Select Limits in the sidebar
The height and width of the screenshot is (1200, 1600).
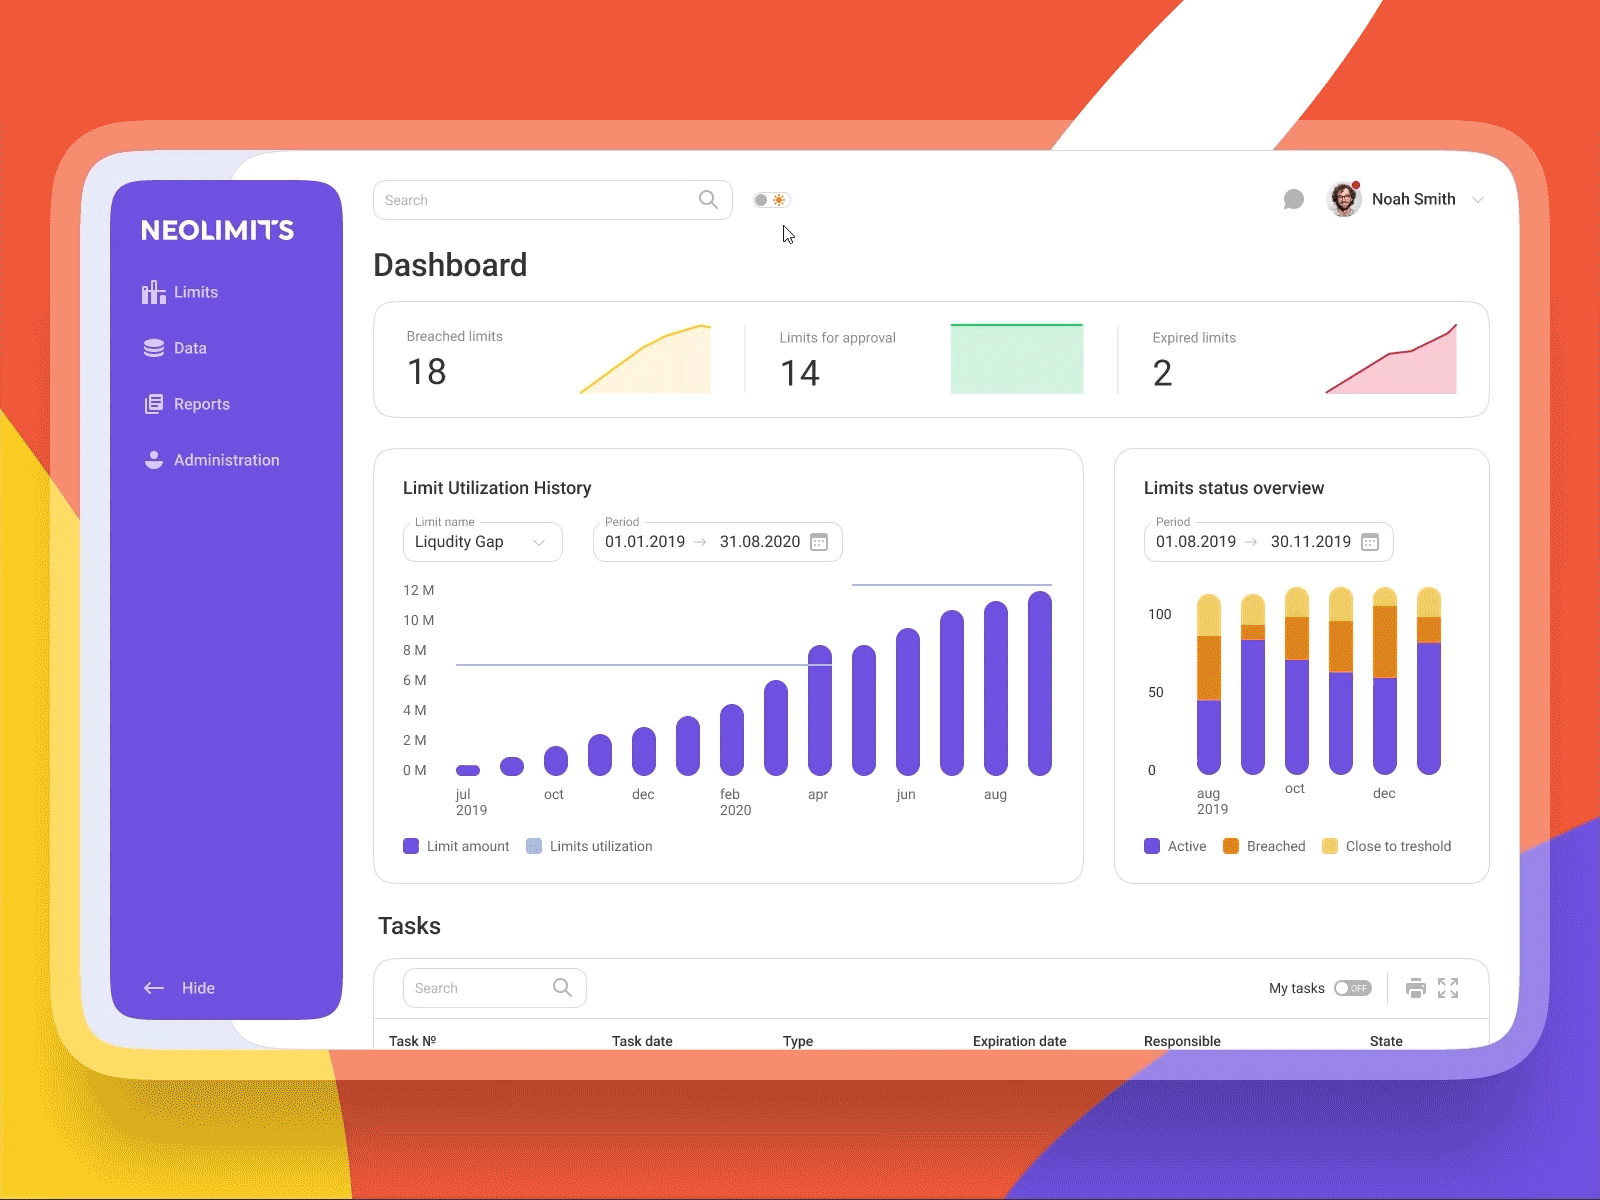coord(195,291)
